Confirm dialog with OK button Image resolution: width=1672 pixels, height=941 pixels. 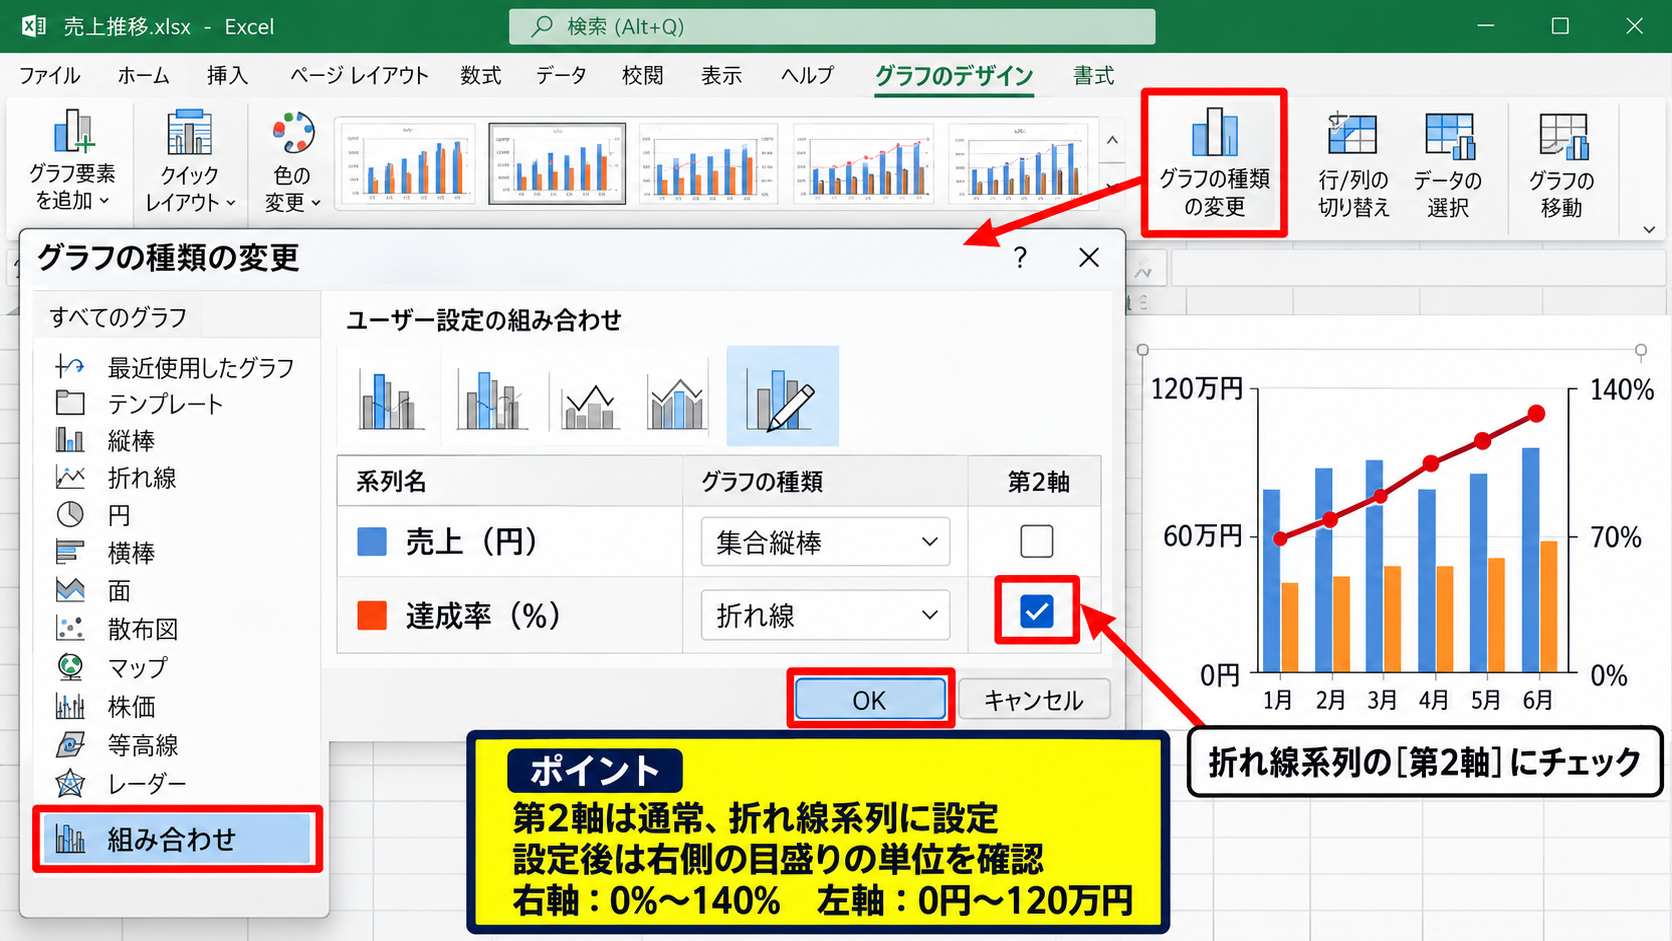[870, 699]
